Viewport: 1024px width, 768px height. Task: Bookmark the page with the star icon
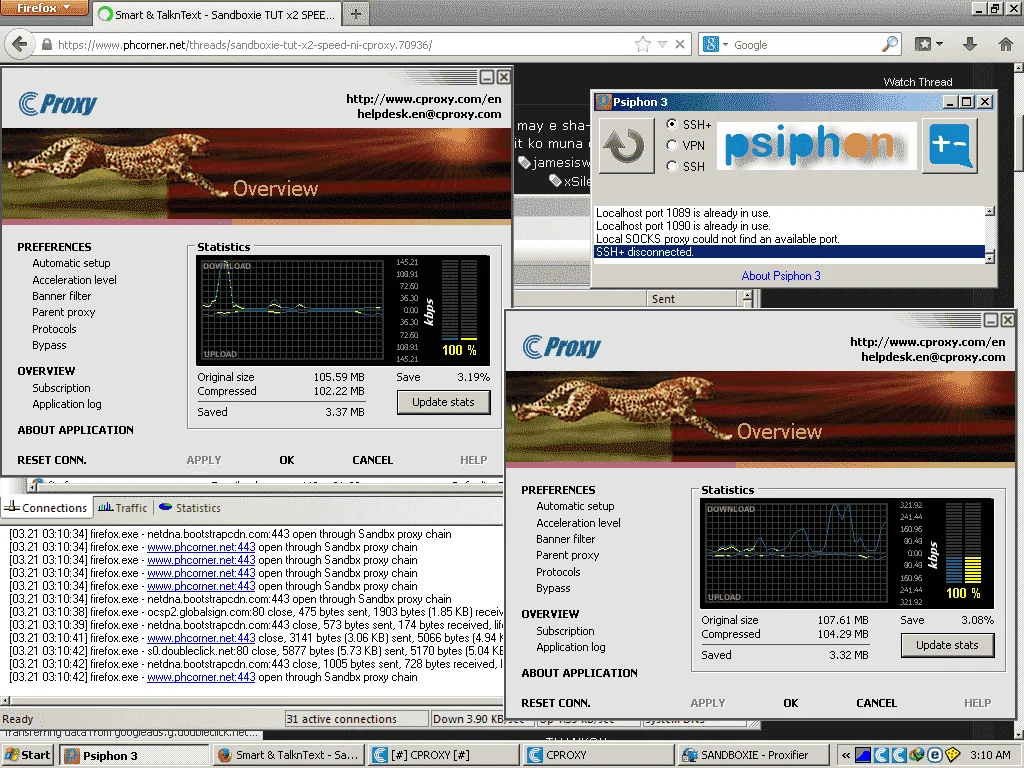click(643, 44)
